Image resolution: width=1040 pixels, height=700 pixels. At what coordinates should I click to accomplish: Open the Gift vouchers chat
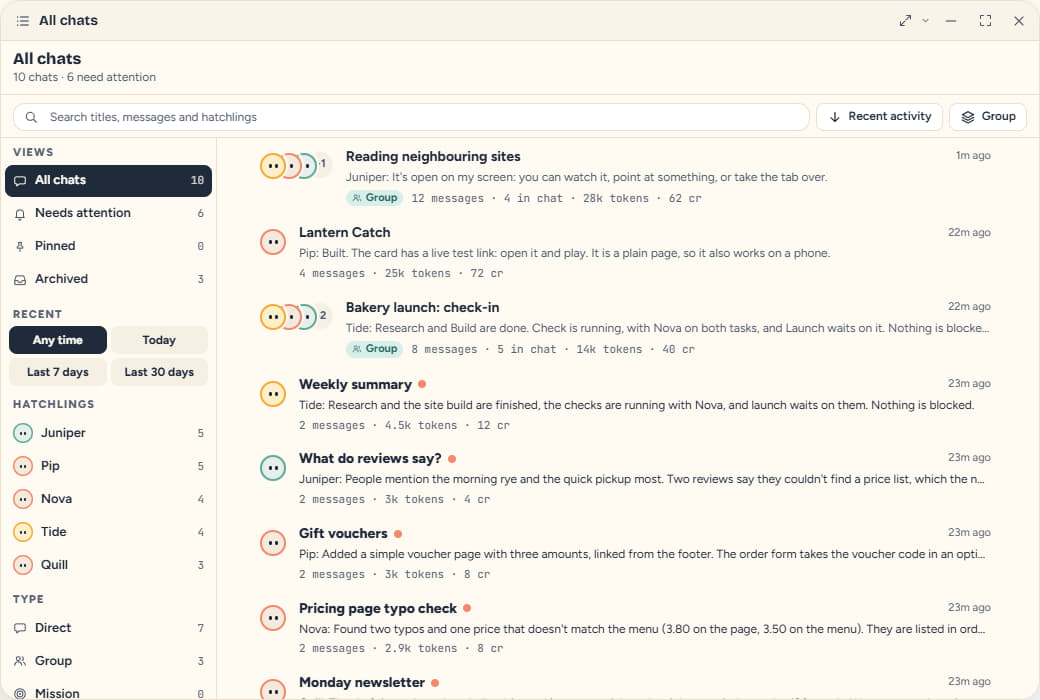coord(625,553)
